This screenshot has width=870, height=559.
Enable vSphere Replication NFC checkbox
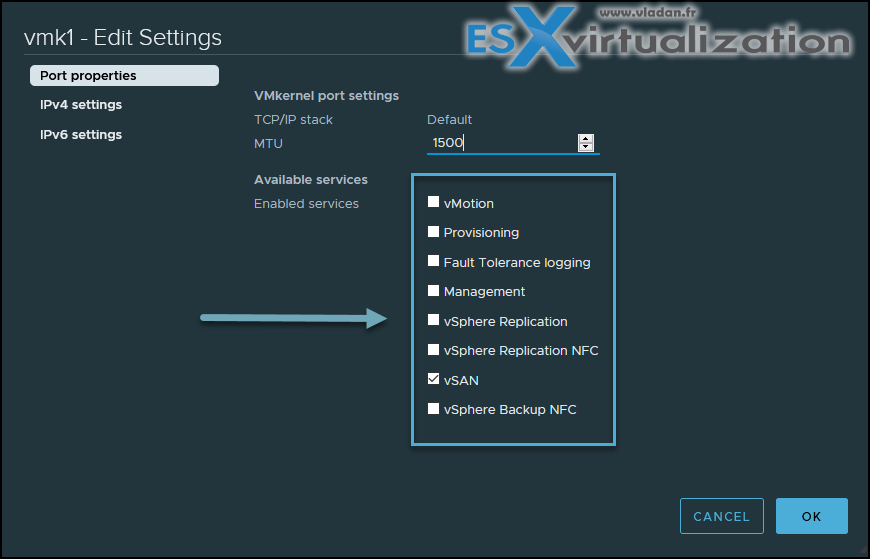[433, 350]
